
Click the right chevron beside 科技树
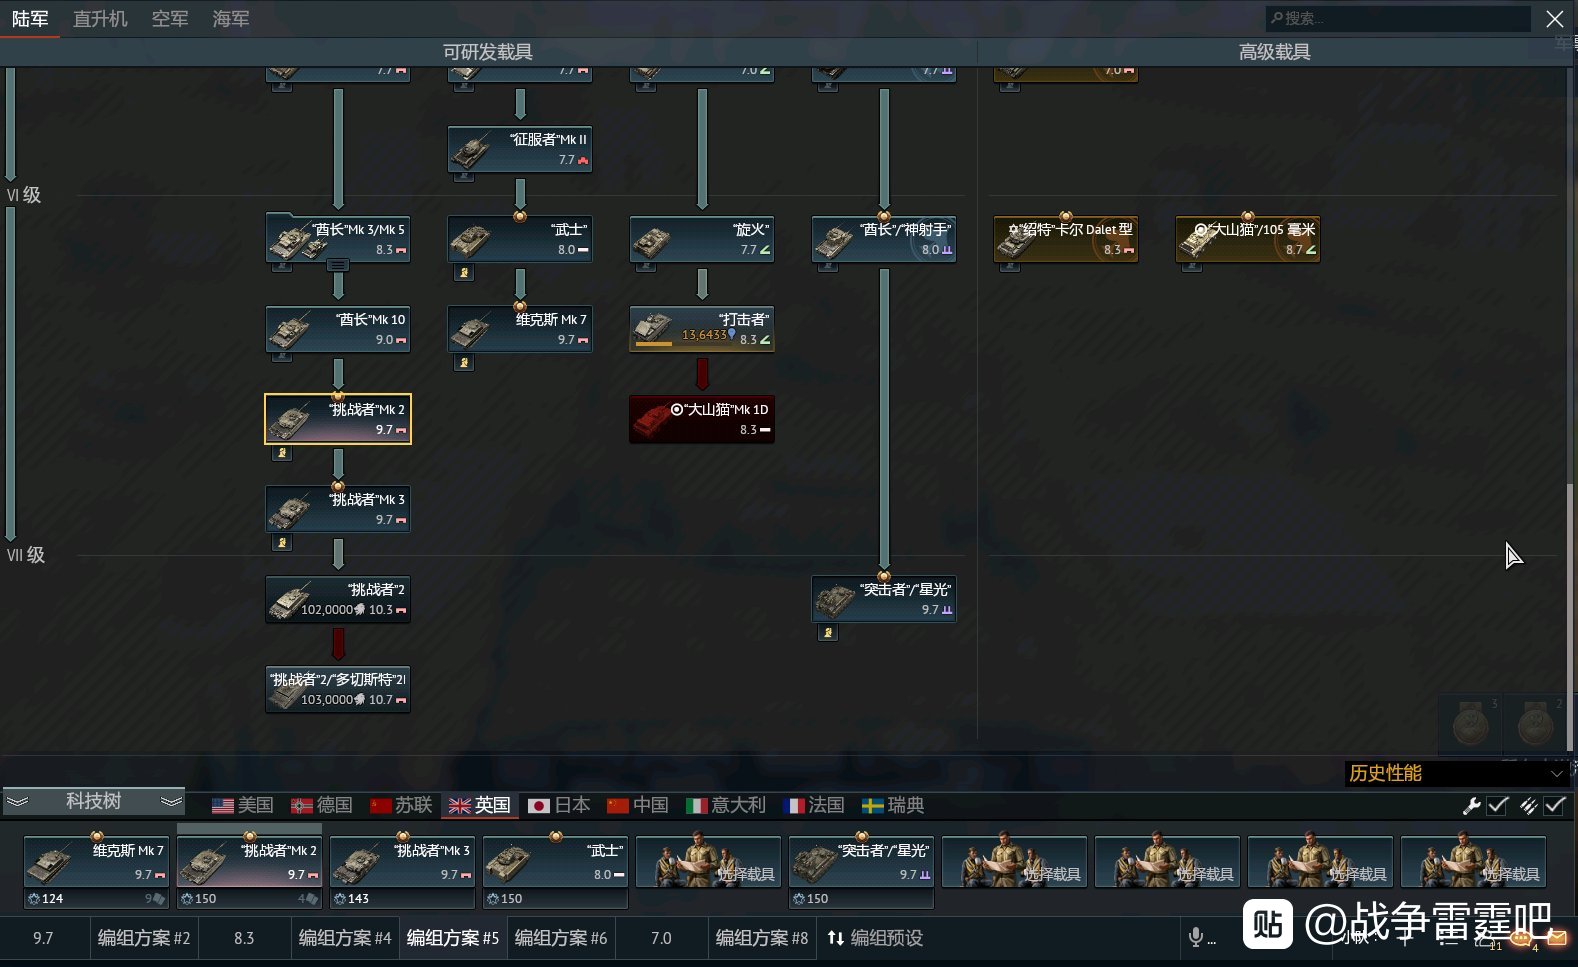(x=172, y=801)
